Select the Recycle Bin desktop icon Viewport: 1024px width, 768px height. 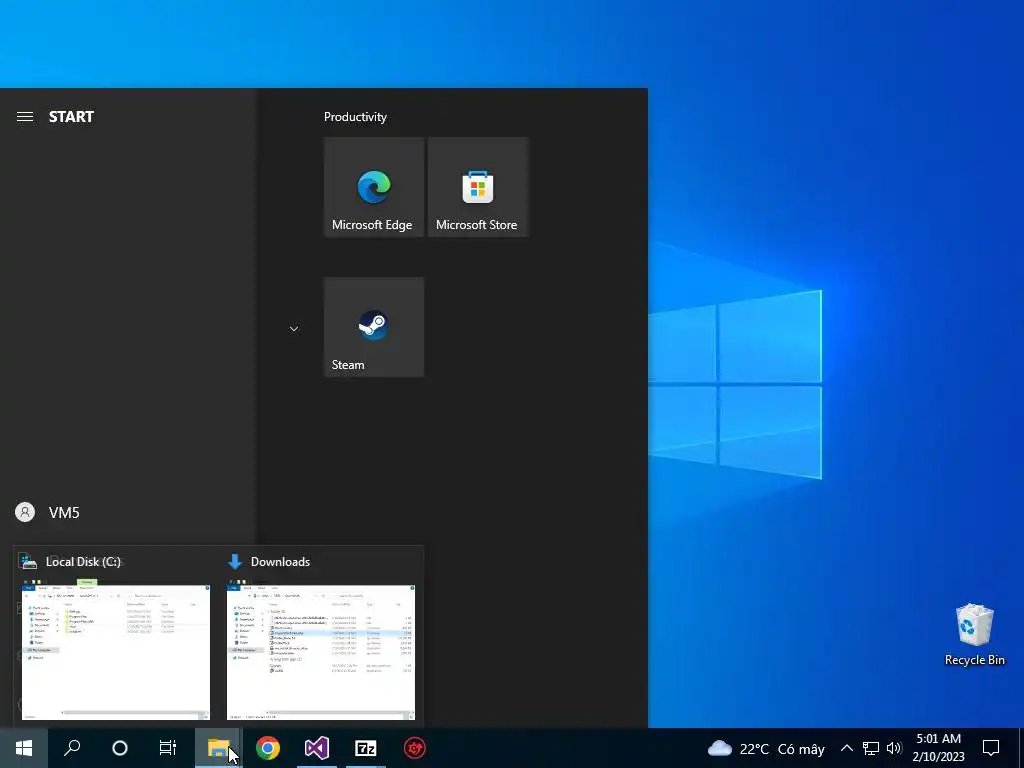click(x=974, y=635)
